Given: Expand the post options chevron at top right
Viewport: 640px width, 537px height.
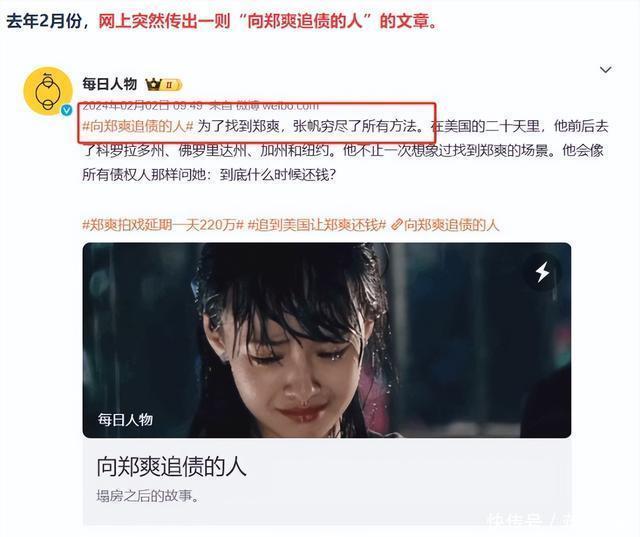Looking at the screenshot, I should pos(605,70).
